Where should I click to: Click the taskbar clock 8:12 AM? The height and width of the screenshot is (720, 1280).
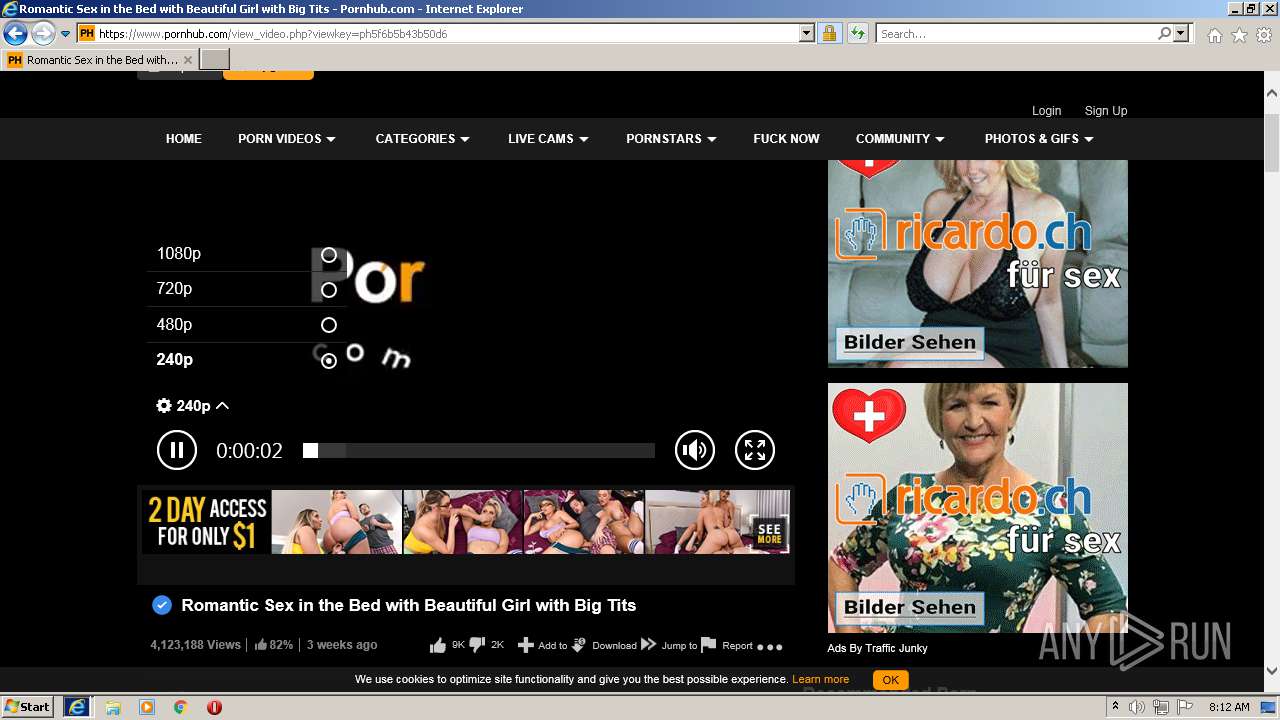pos(1229,707)
